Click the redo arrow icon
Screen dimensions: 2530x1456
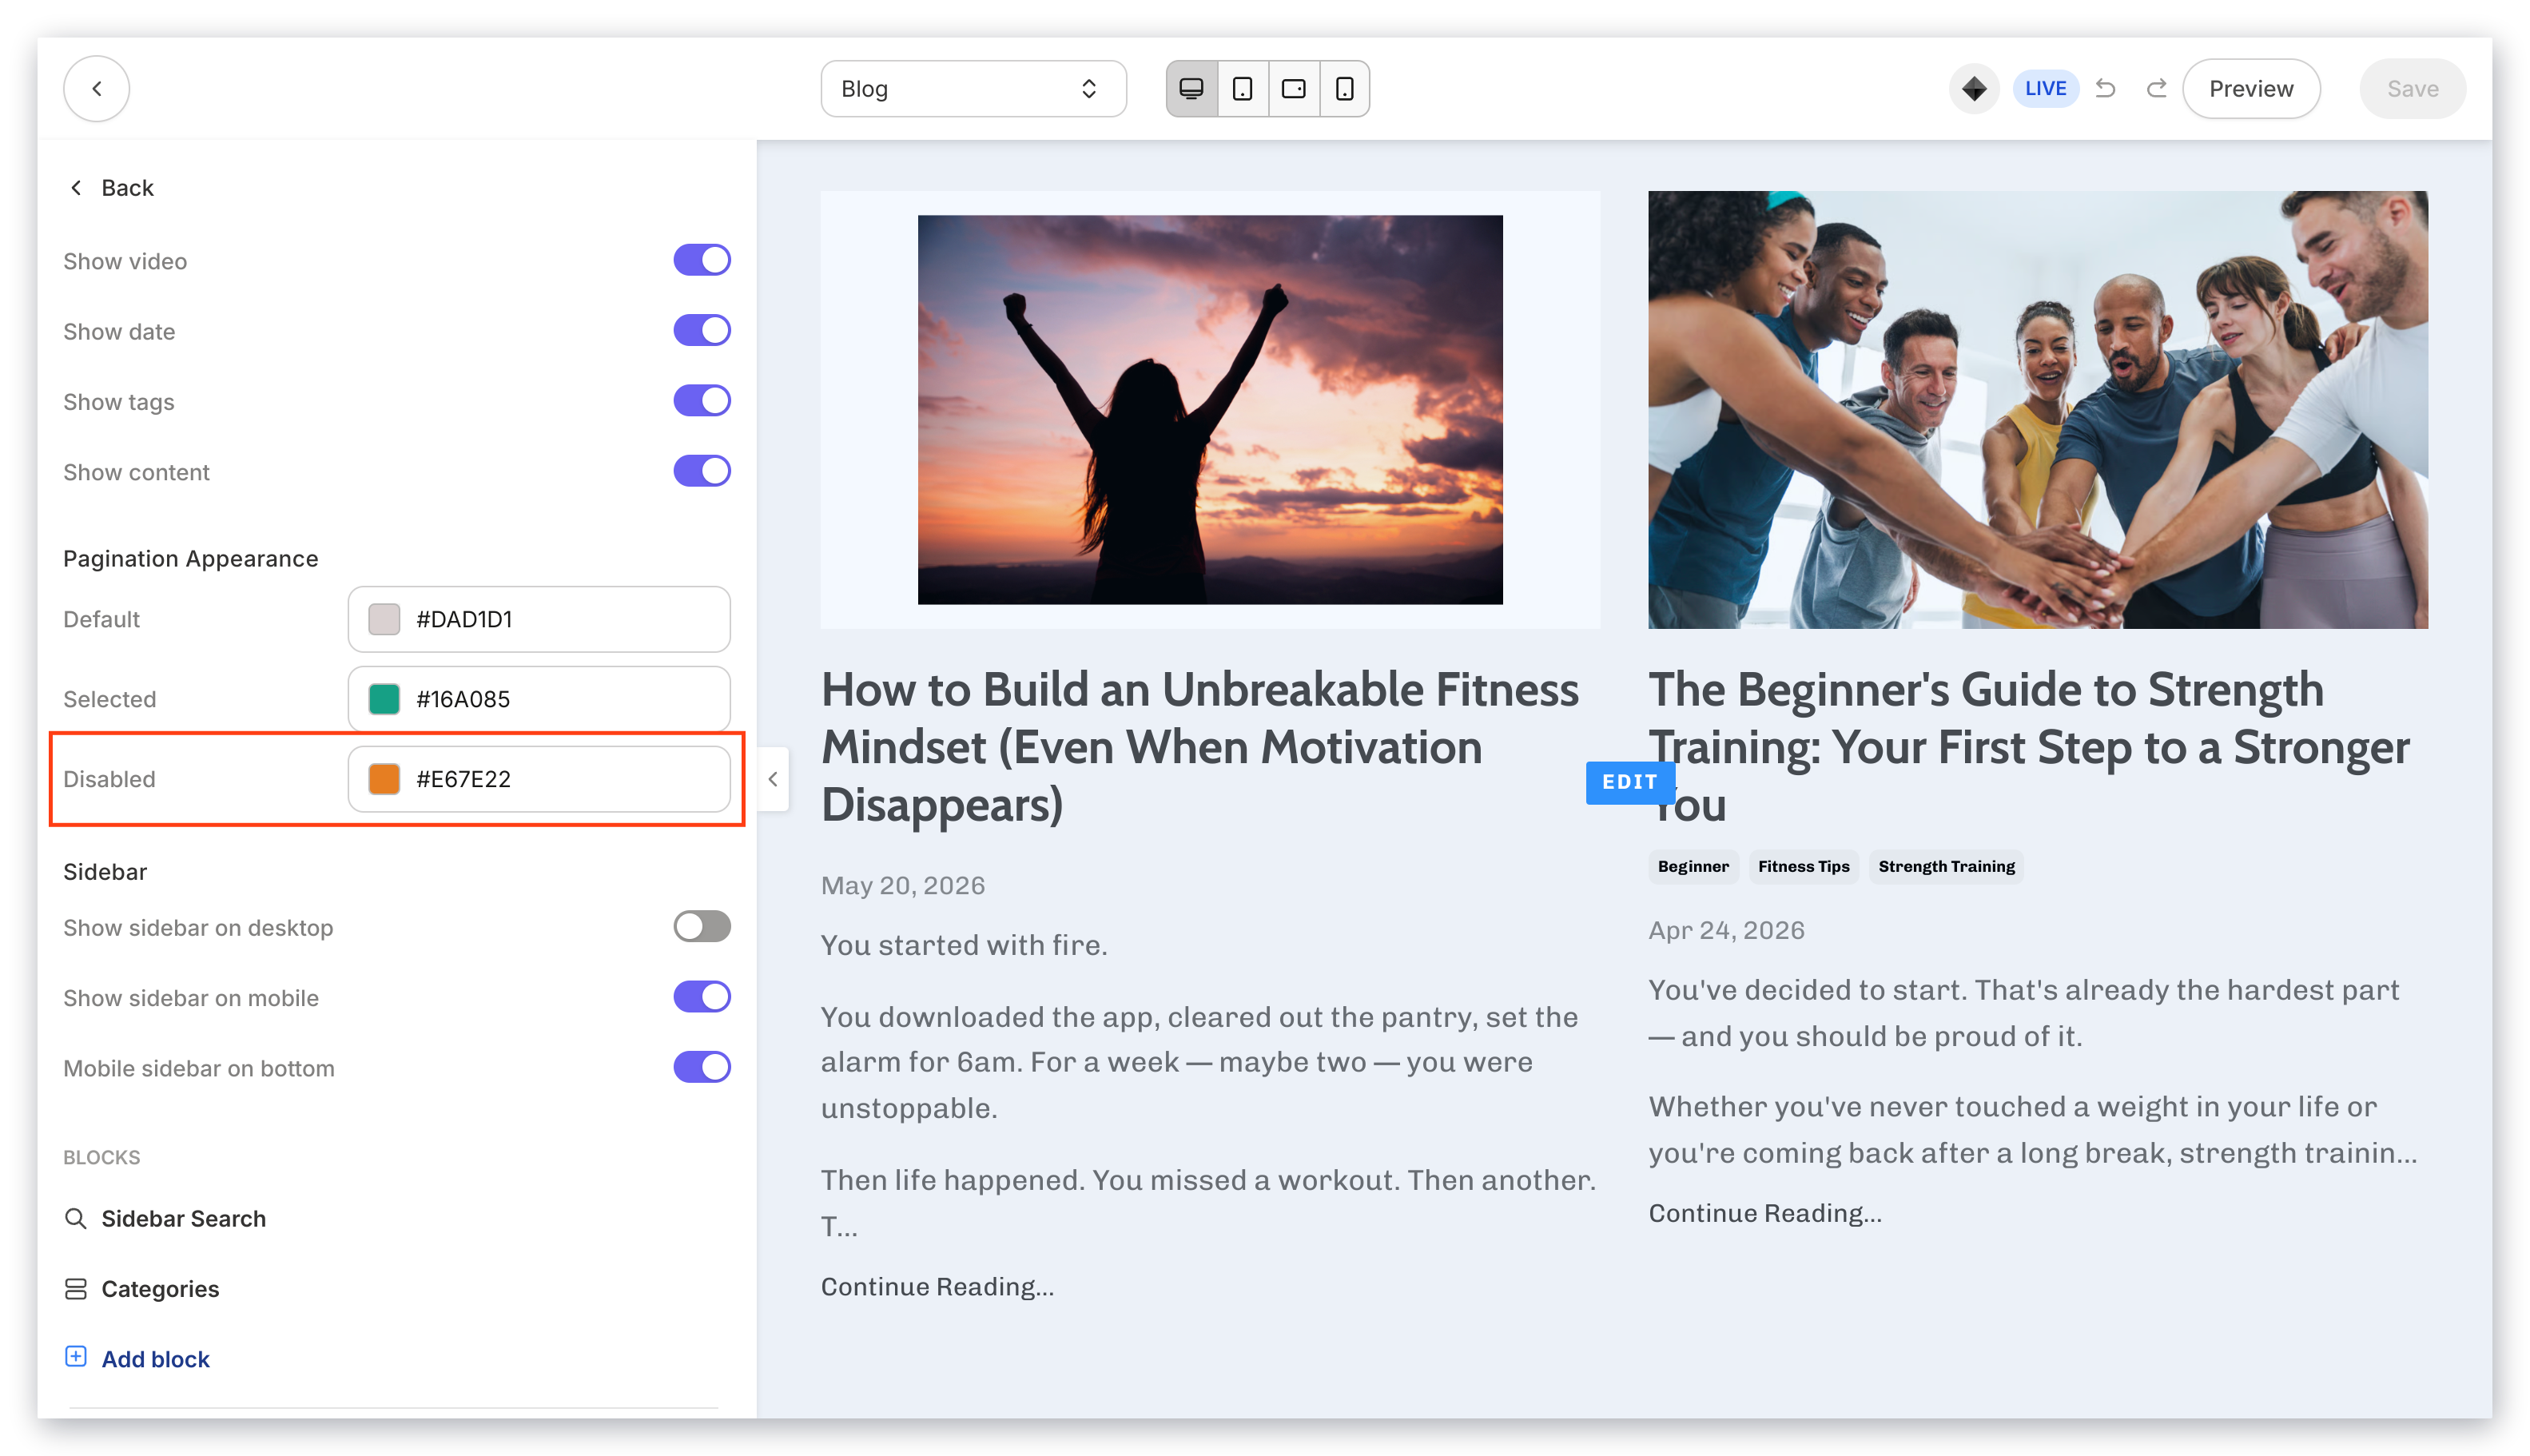click(x=2156, y=89)
